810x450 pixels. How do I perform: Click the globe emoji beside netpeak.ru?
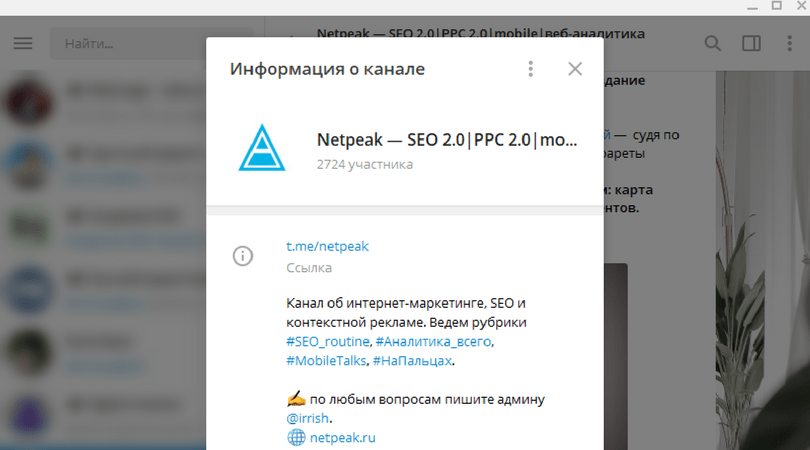296,437
